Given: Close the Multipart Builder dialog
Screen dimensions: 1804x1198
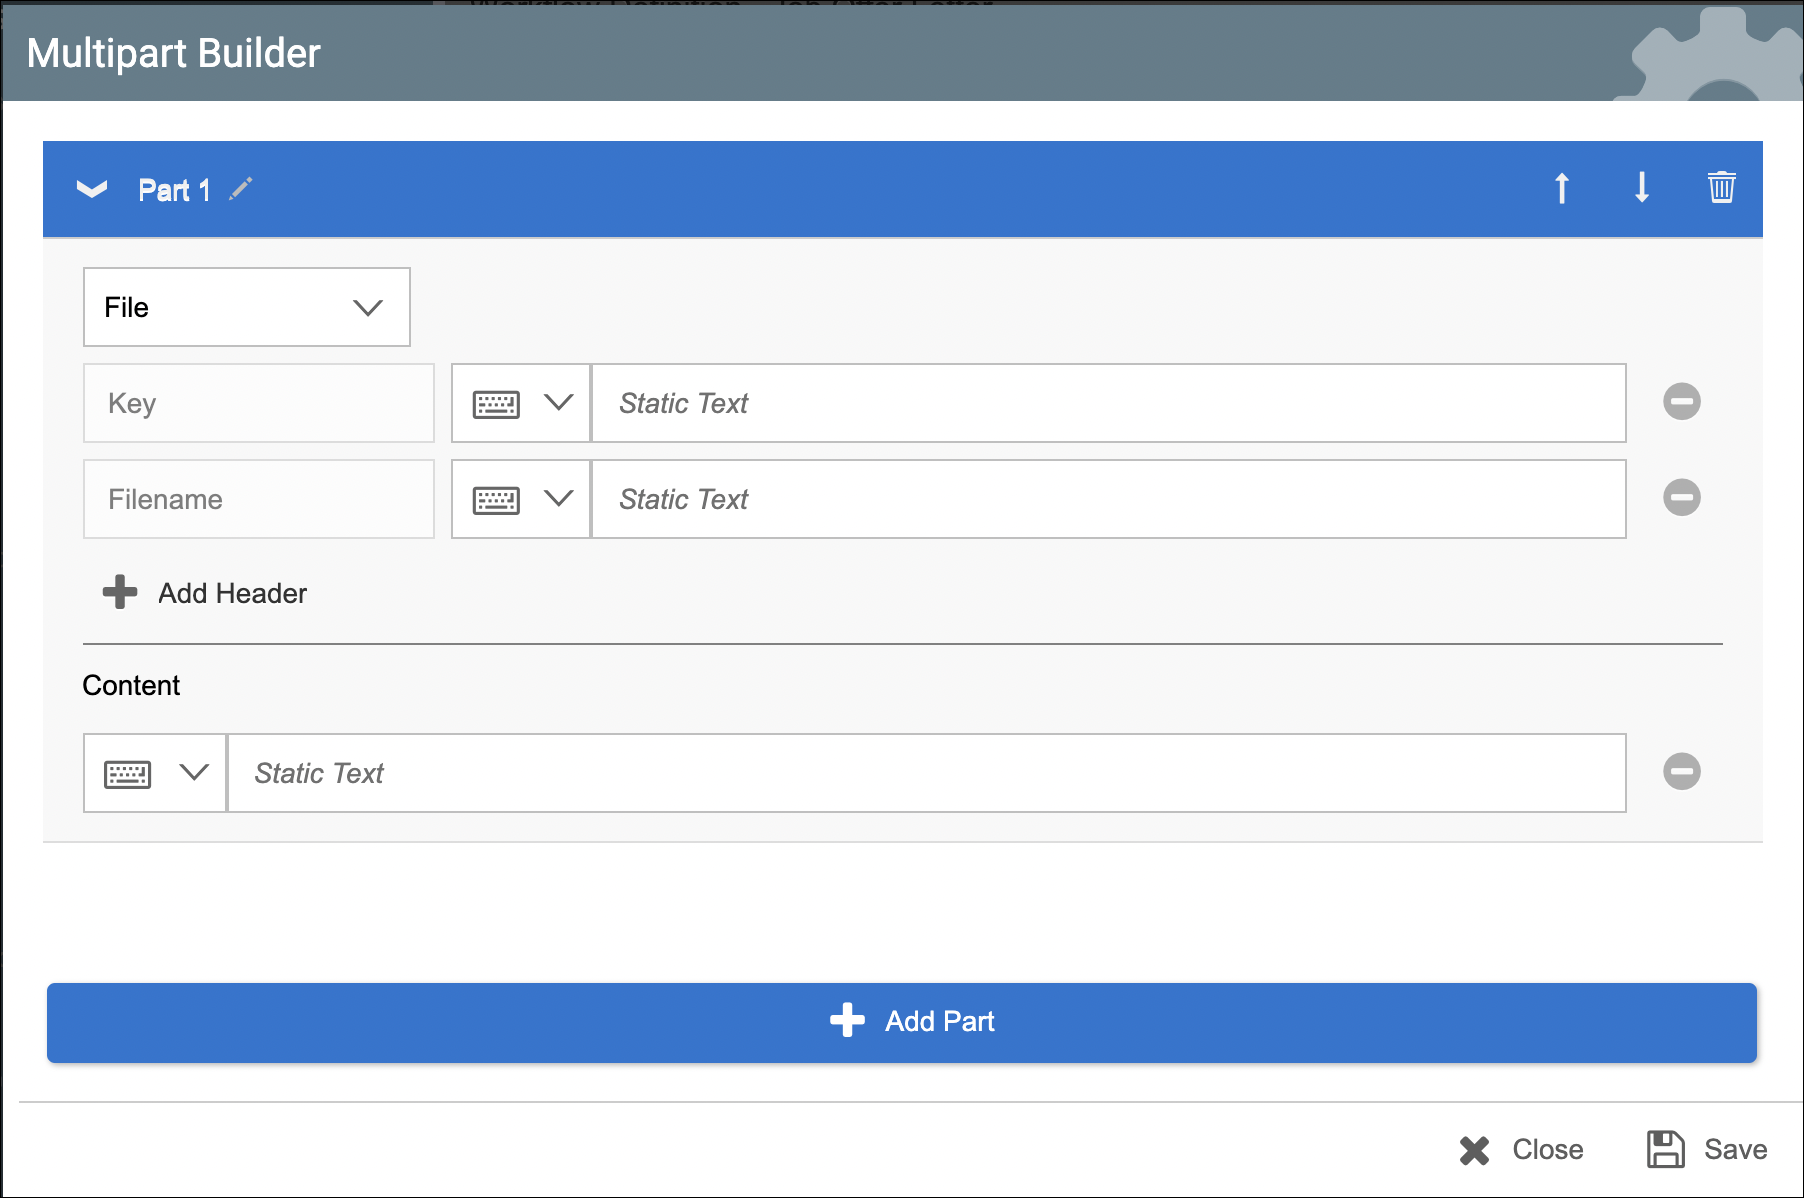Looking at the screenshot, I should pyautogui.click(x=1521, y=1149).
